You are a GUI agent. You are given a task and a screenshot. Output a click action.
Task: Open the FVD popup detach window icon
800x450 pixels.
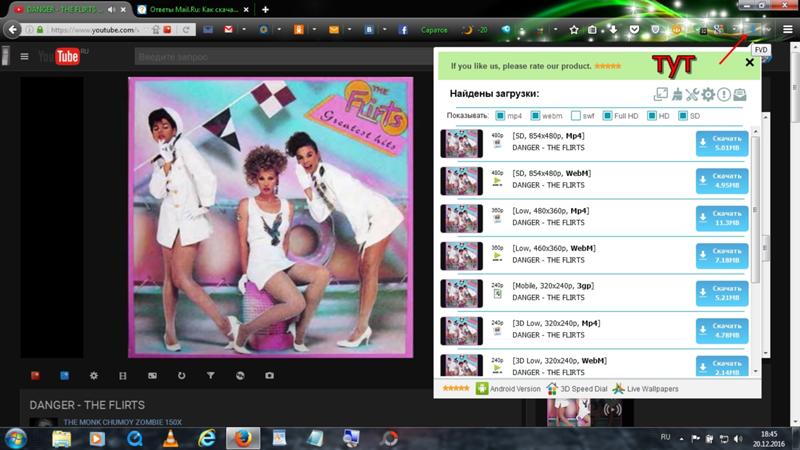point(661,94)
